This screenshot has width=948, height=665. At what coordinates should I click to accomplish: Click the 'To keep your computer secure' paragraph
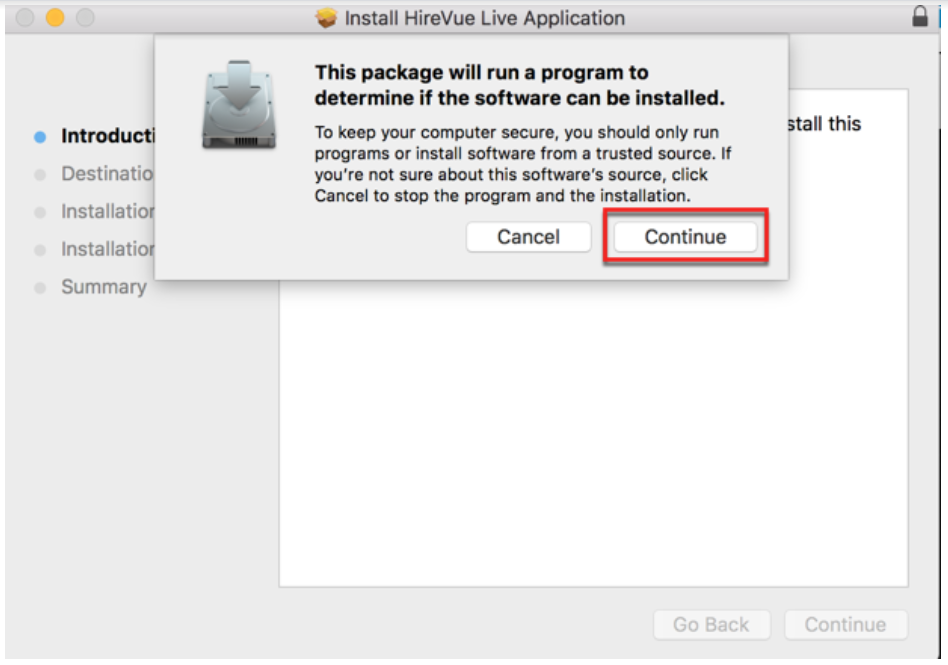523,164
